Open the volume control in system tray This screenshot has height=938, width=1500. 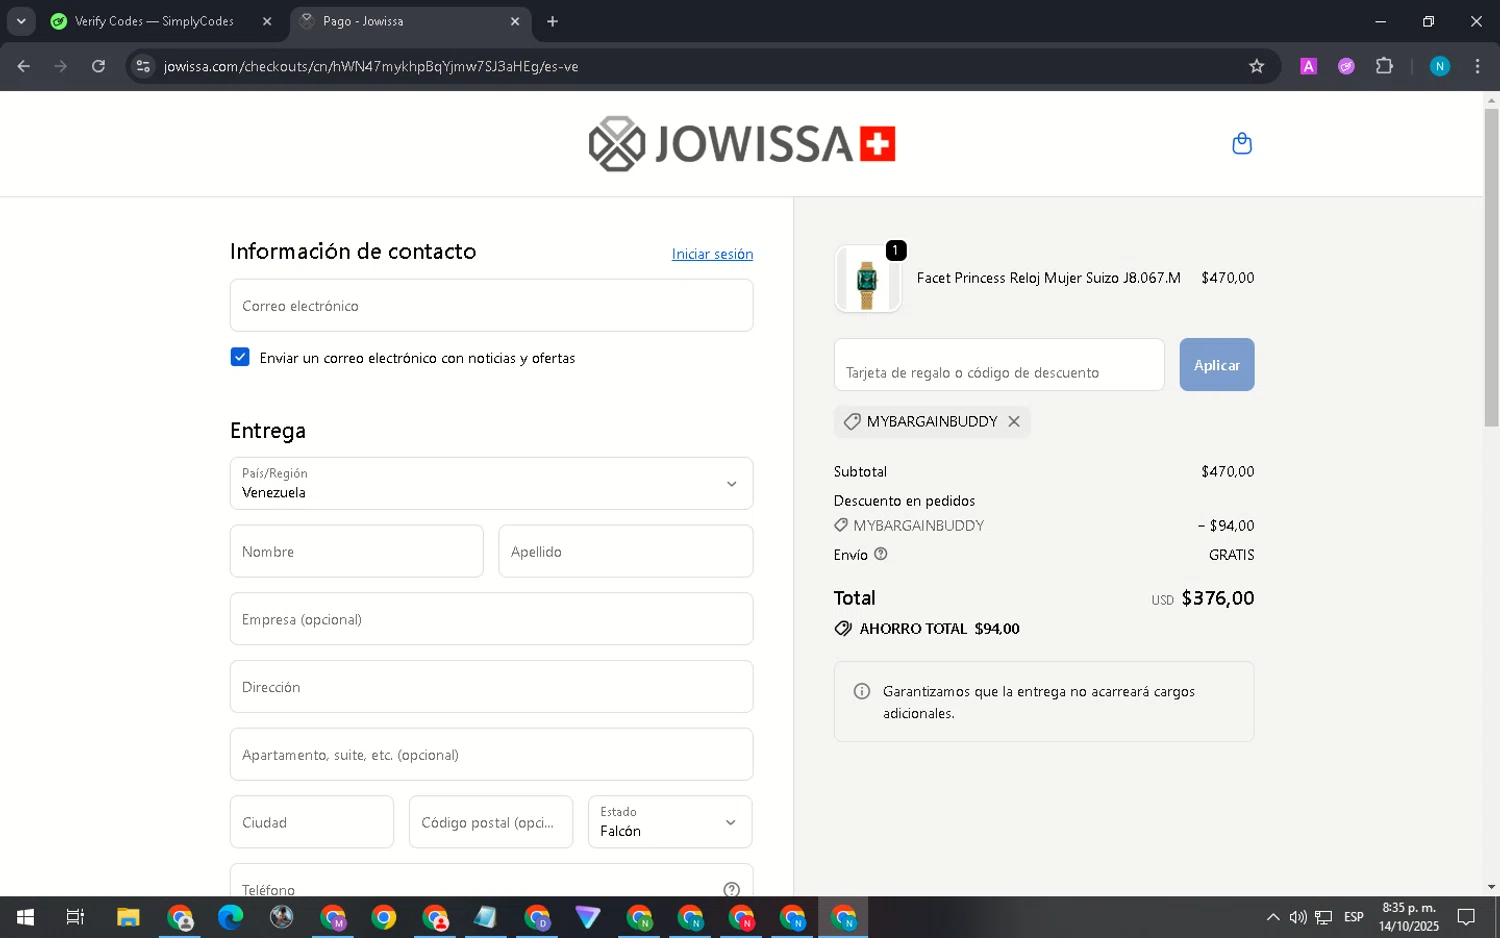(1298, 917)
